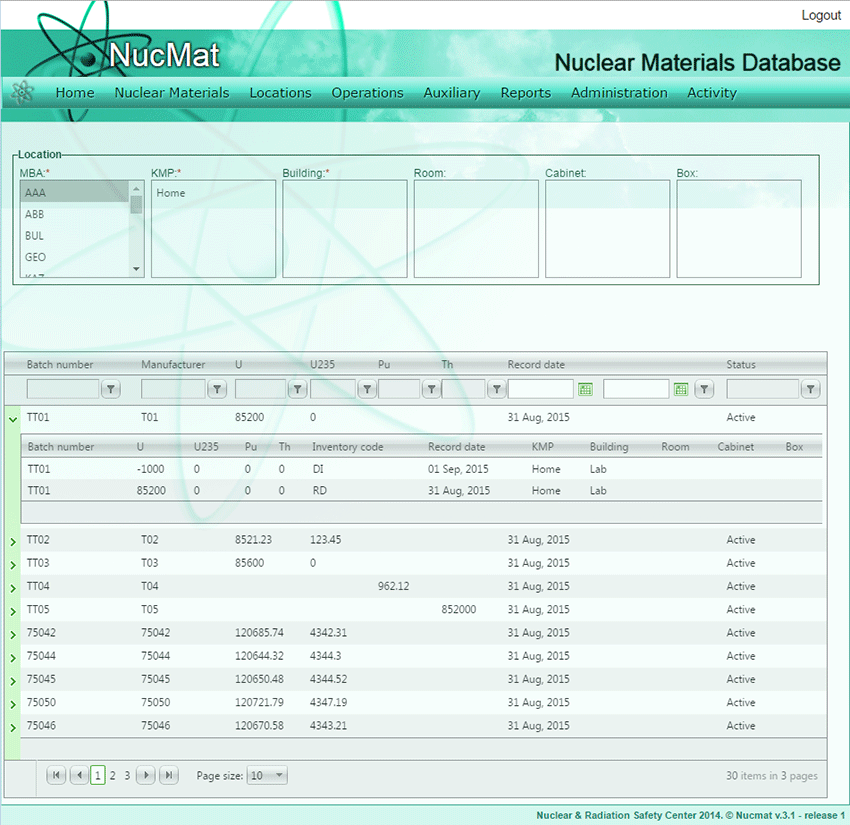Open the Reports menu
This screenshot has height=825, width=850.
click(x=525, y=93)
